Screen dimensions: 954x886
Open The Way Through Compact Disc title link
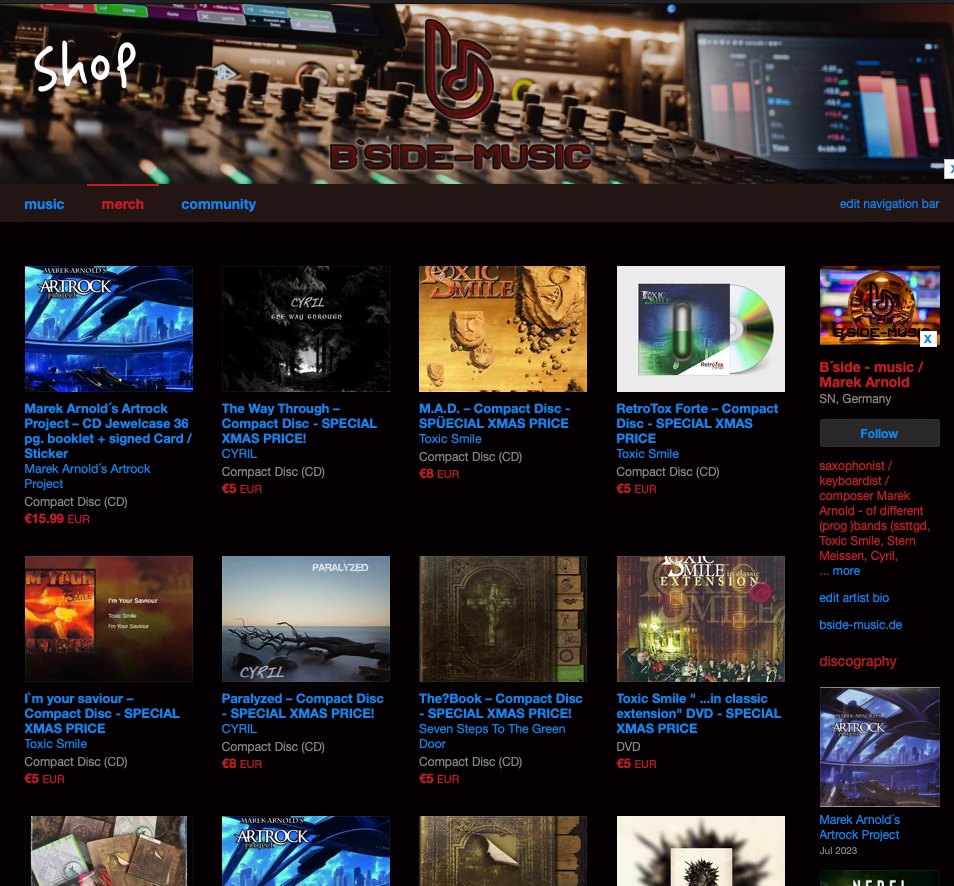(299, 424)
